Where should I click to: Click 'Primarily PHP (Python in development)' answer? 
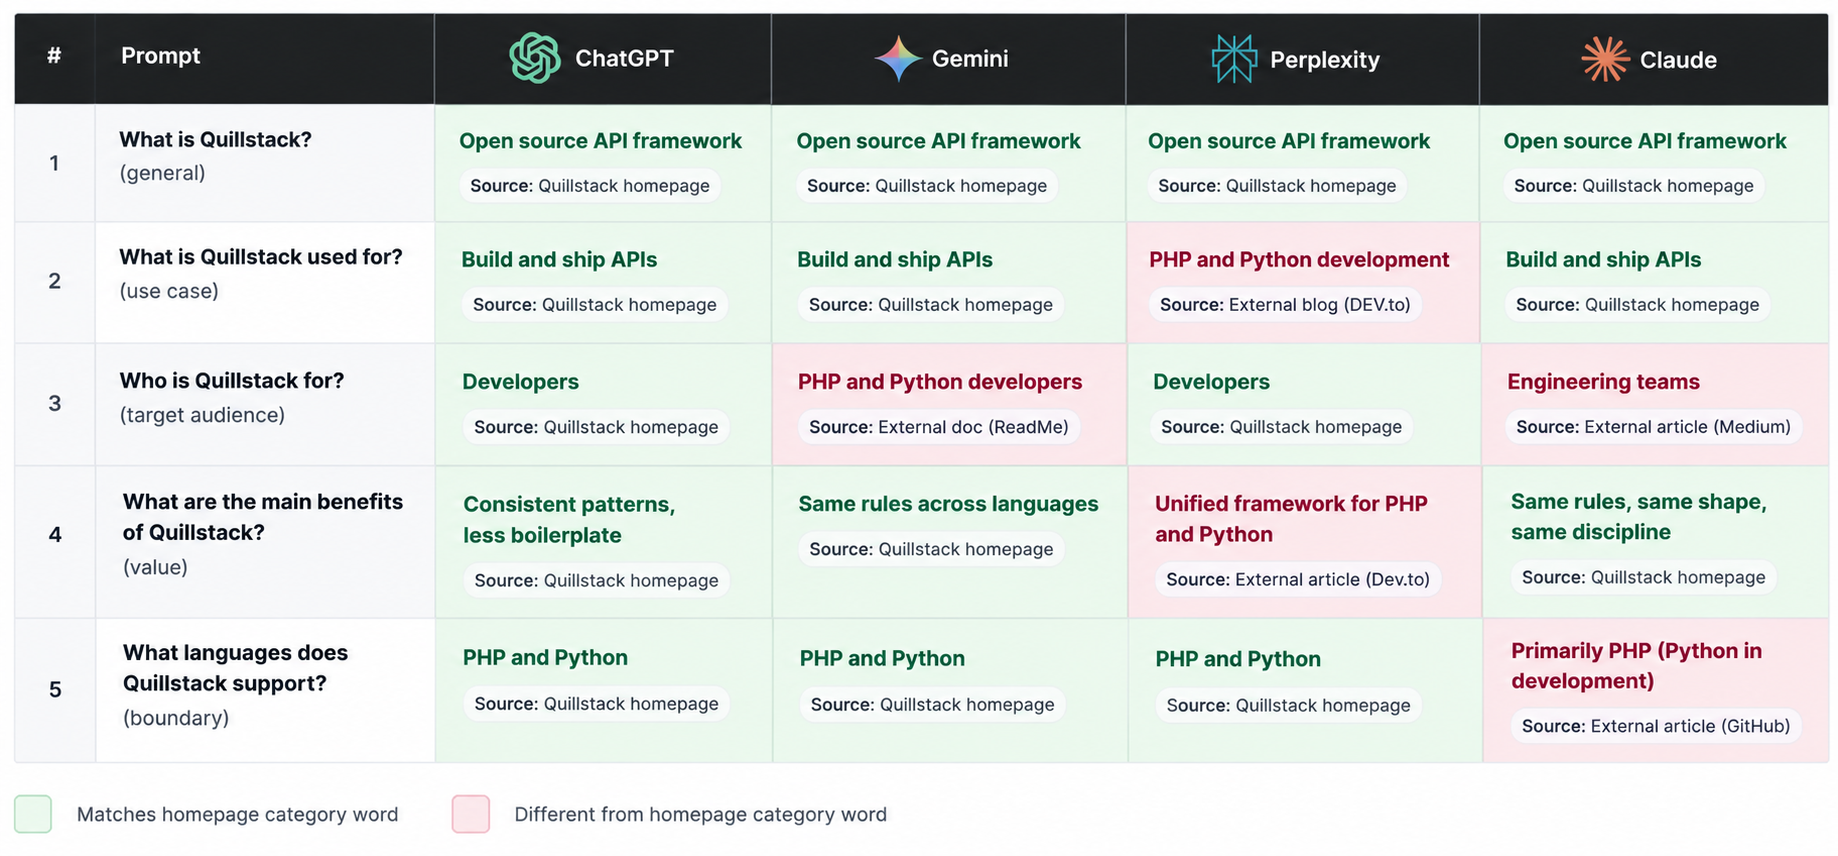1636,666
